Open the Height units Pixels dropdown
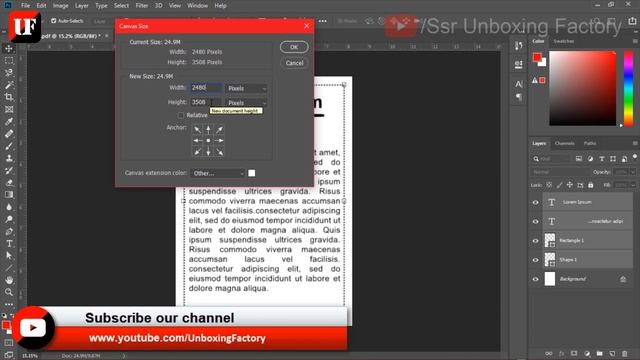This screenshot has height=360, width=640. (x=247, y=103)
